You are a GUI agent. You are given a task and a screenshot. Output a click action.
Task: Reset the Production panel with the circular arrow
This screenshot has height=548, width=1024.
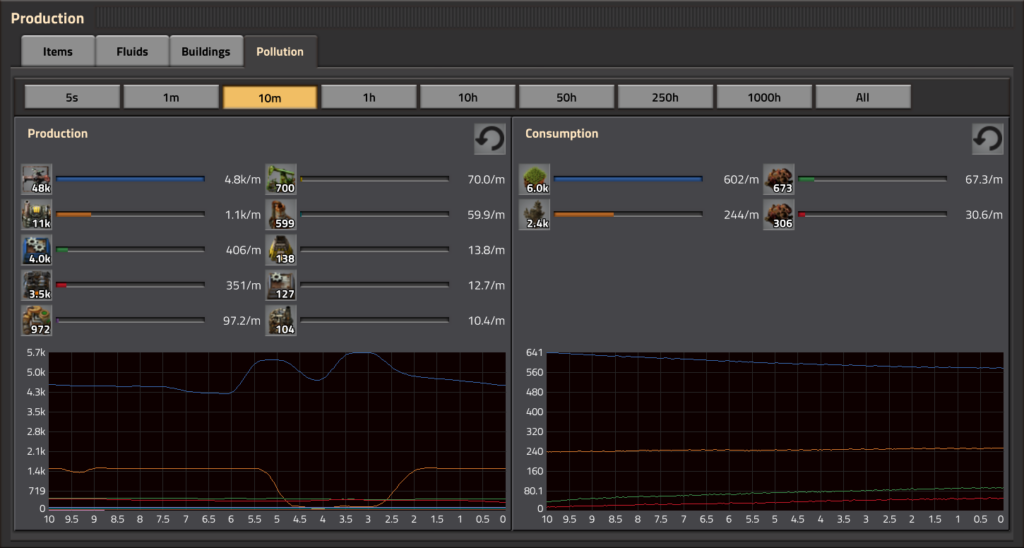(x=490, y=138)
